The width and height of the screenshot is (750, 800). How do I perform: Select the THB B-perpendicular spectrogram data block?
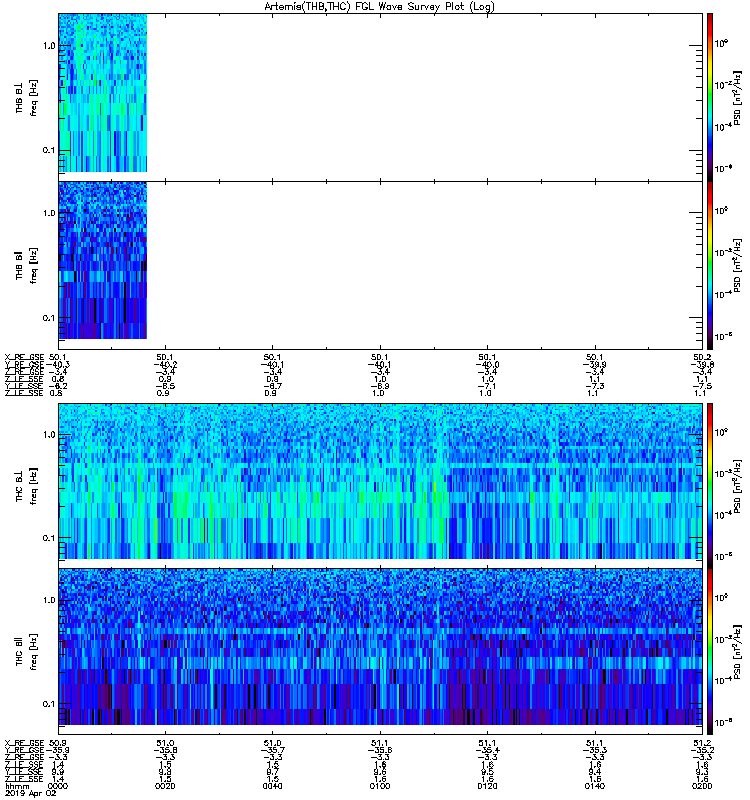[x=103, y=93]
